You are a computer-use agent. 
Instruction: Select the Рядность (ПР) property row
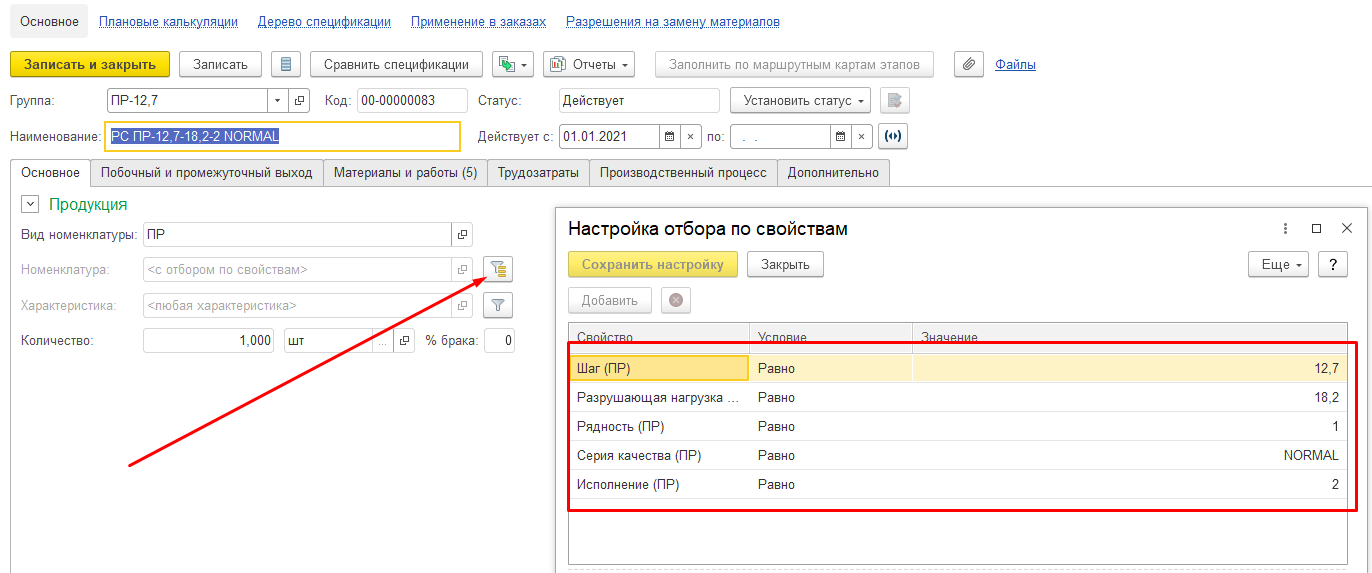[x=958, y=426]
